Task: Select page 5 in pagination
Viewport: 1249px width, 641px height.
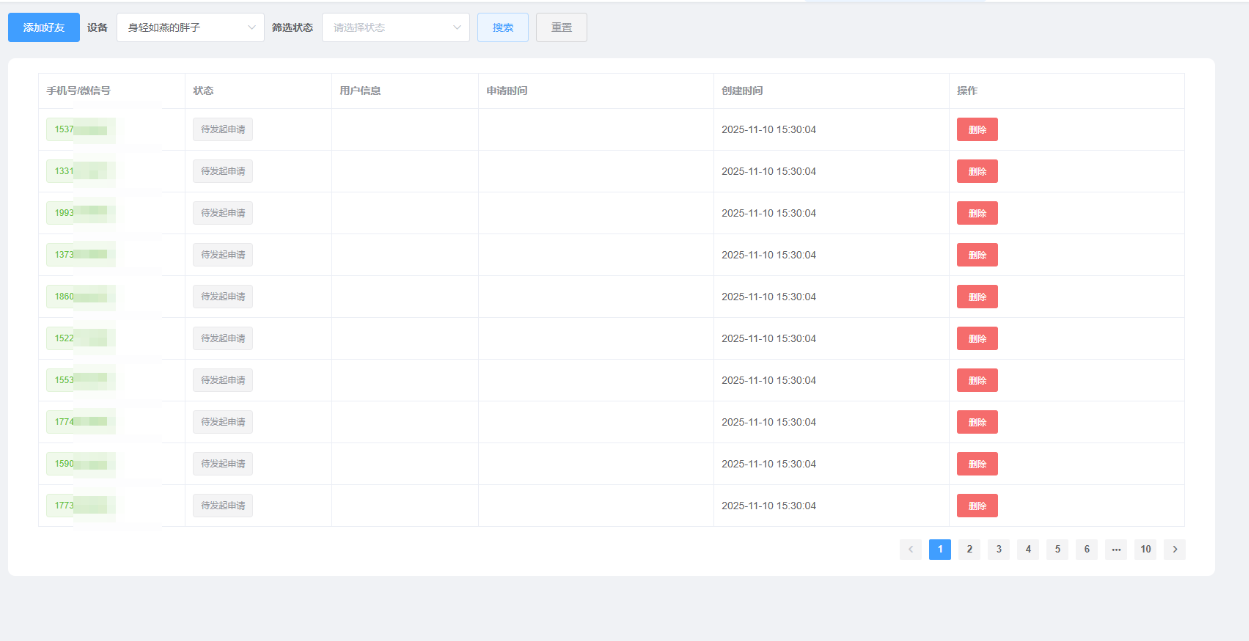Action: click(x=1057, y=549)
